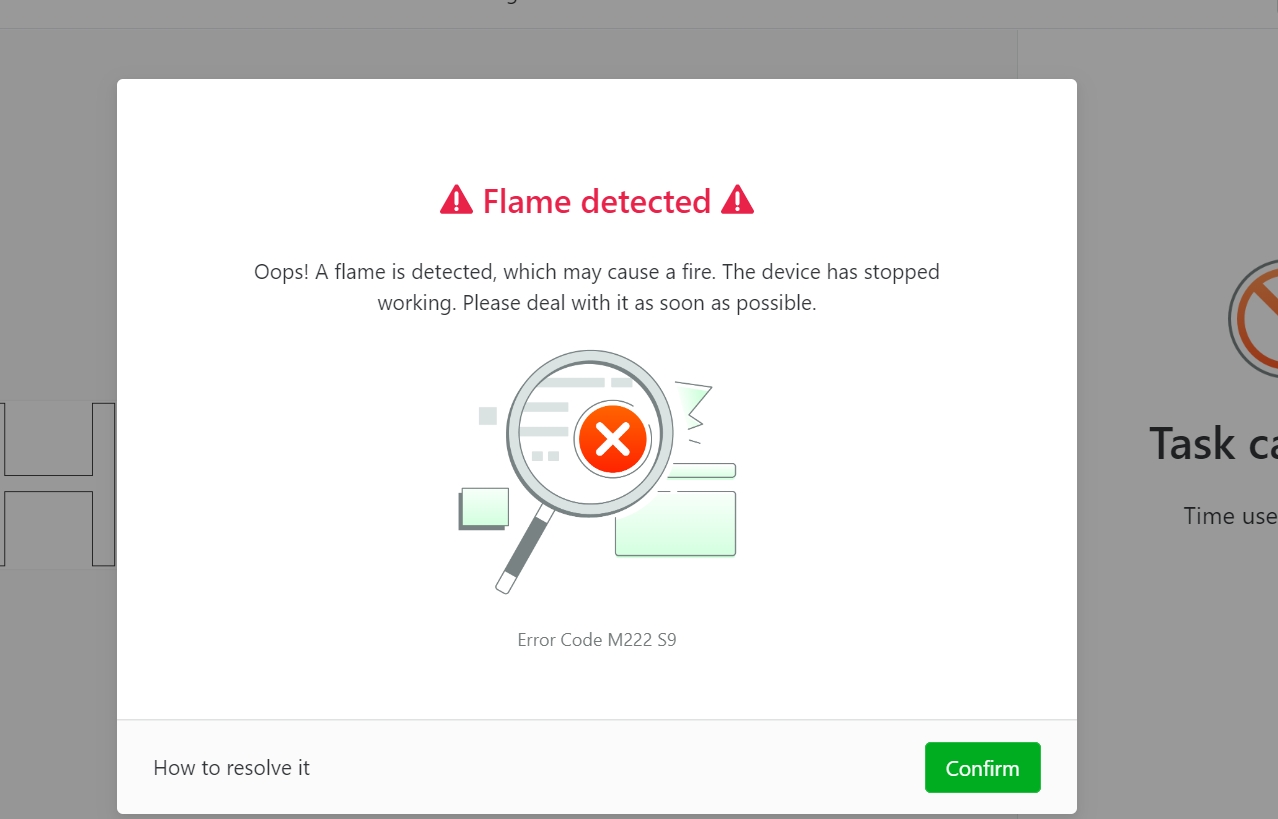Screen dimensions: 1278x819
Task: Click the flame warning description paragraph
Action: tap(597, 287)
